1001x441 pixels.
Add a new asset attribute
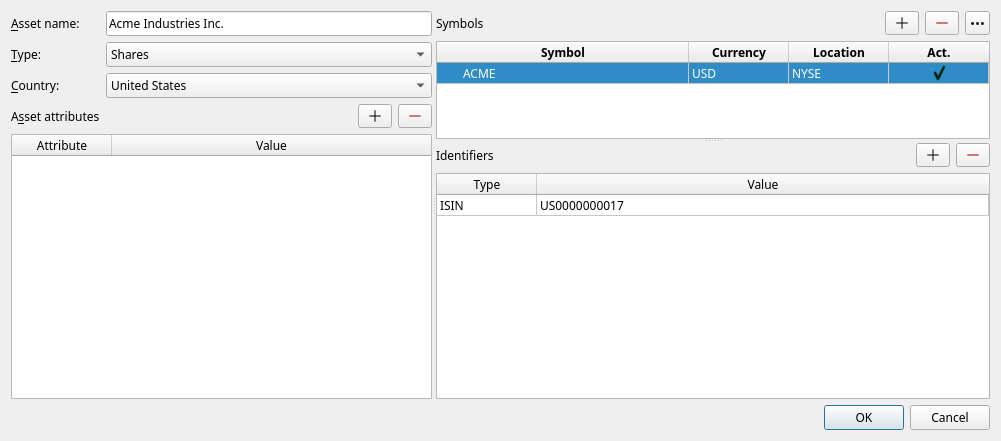coord(375,116)
